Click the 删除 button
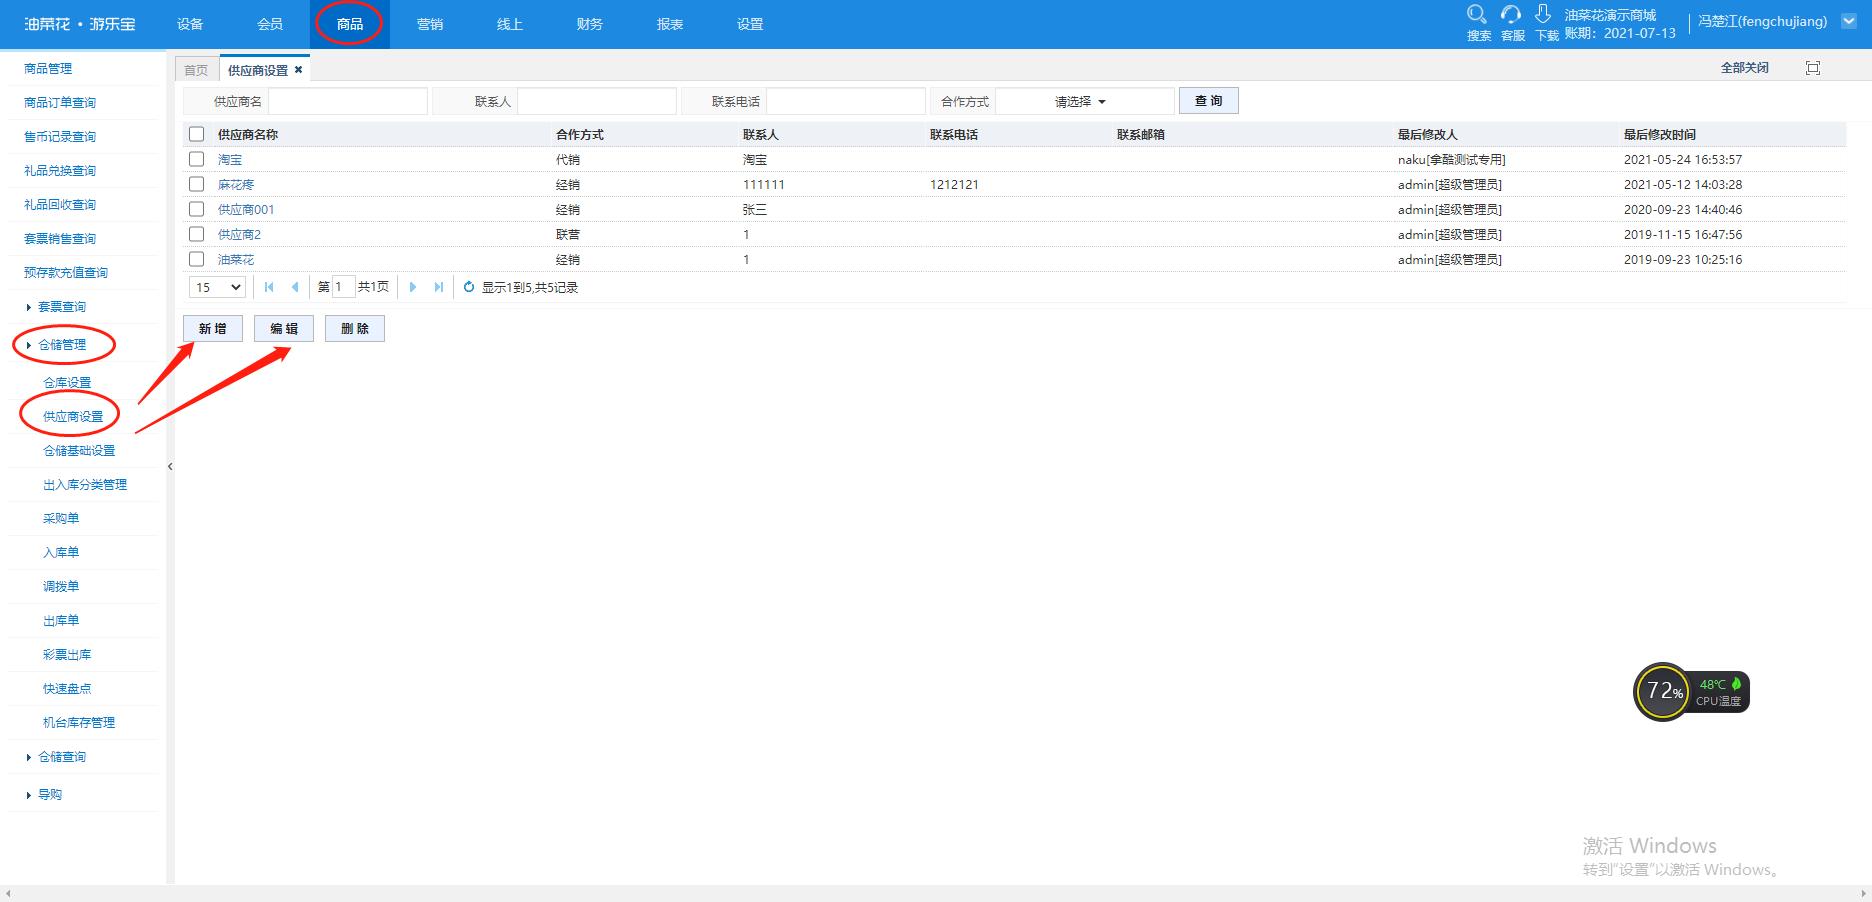The width and height of the screenshot is (1872, 902). [355, 329]
